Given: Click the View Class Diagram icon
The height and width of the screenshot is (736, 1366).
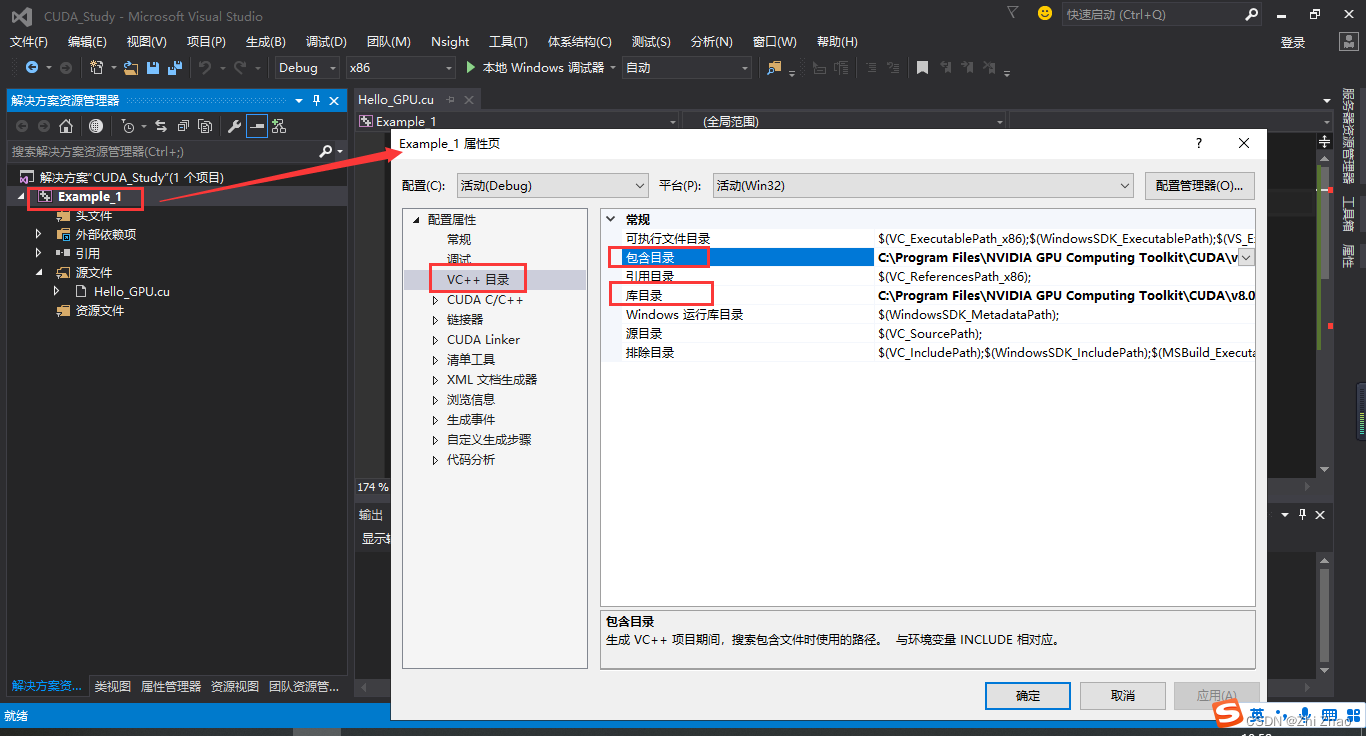Looking at the screenshot, I should click(279, 126).
